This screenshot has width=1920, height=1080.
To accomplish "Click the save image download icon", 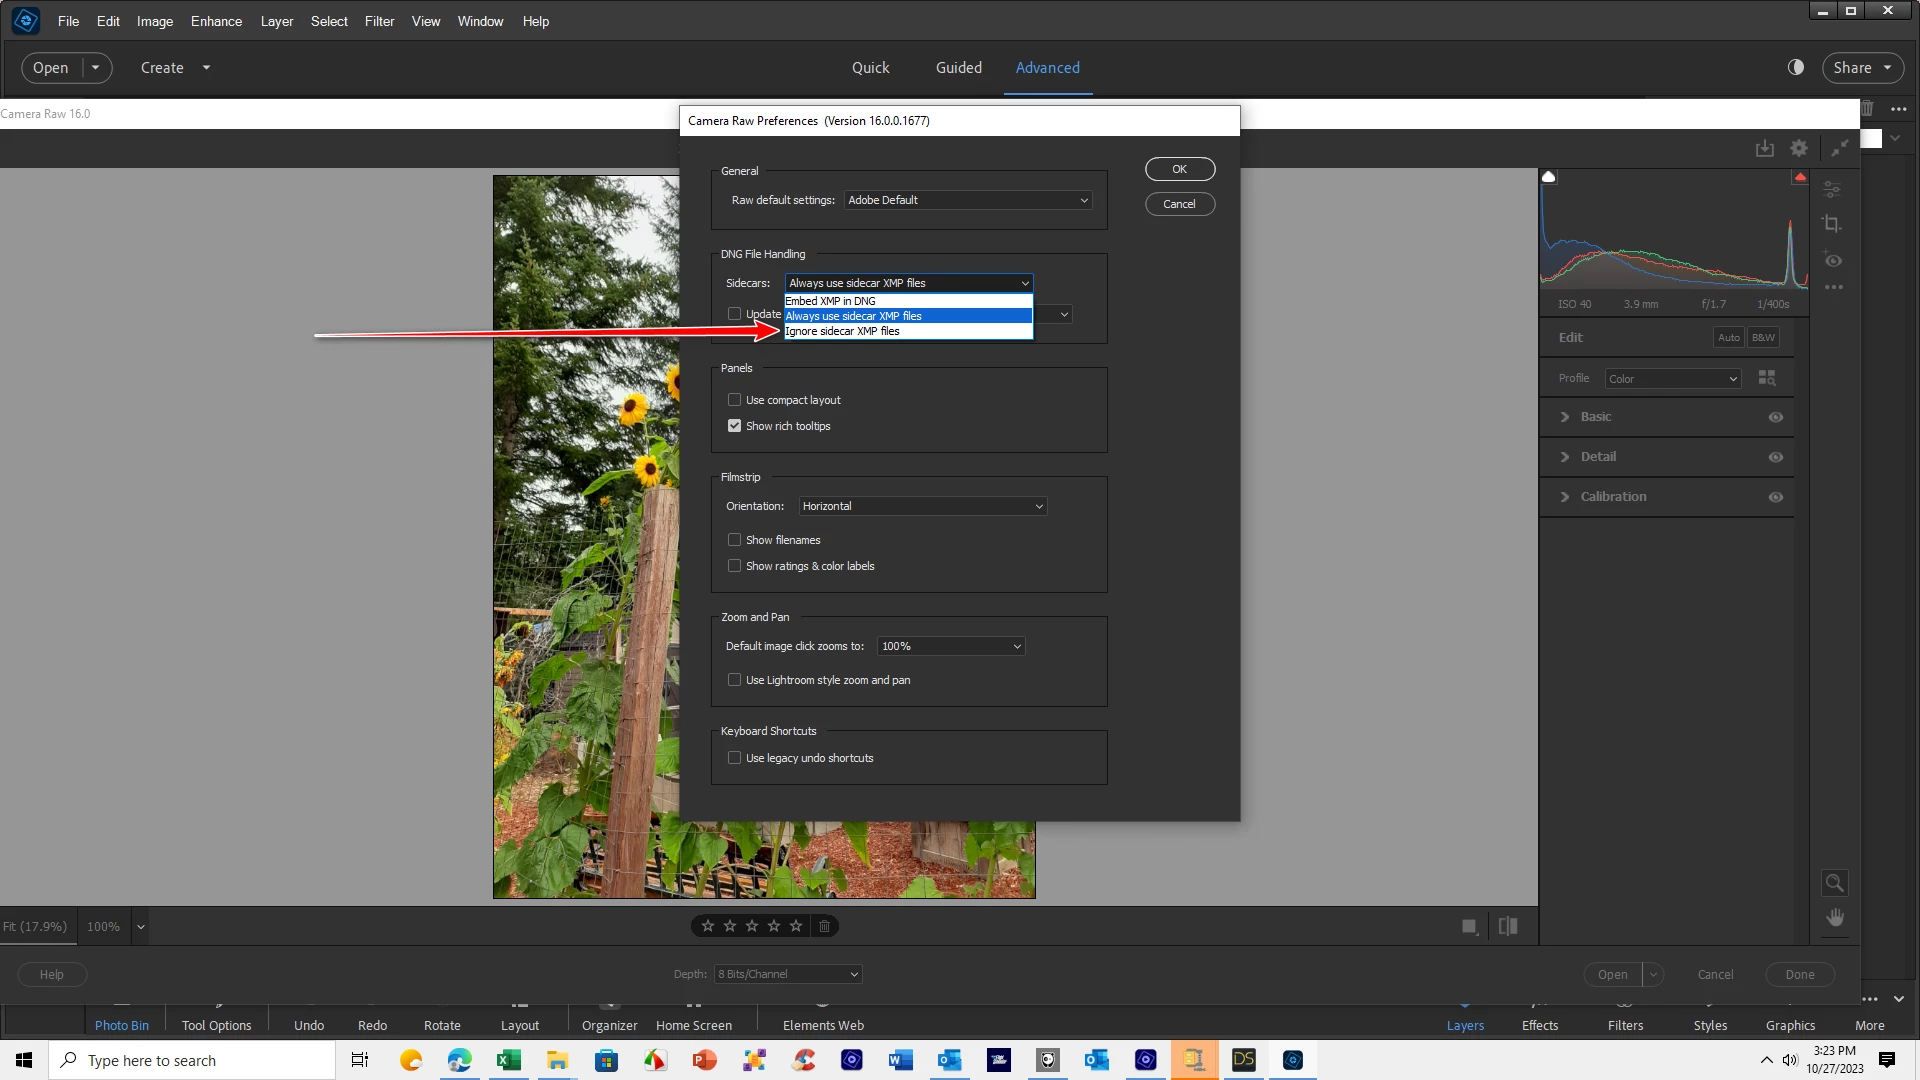I will 1764,148.
